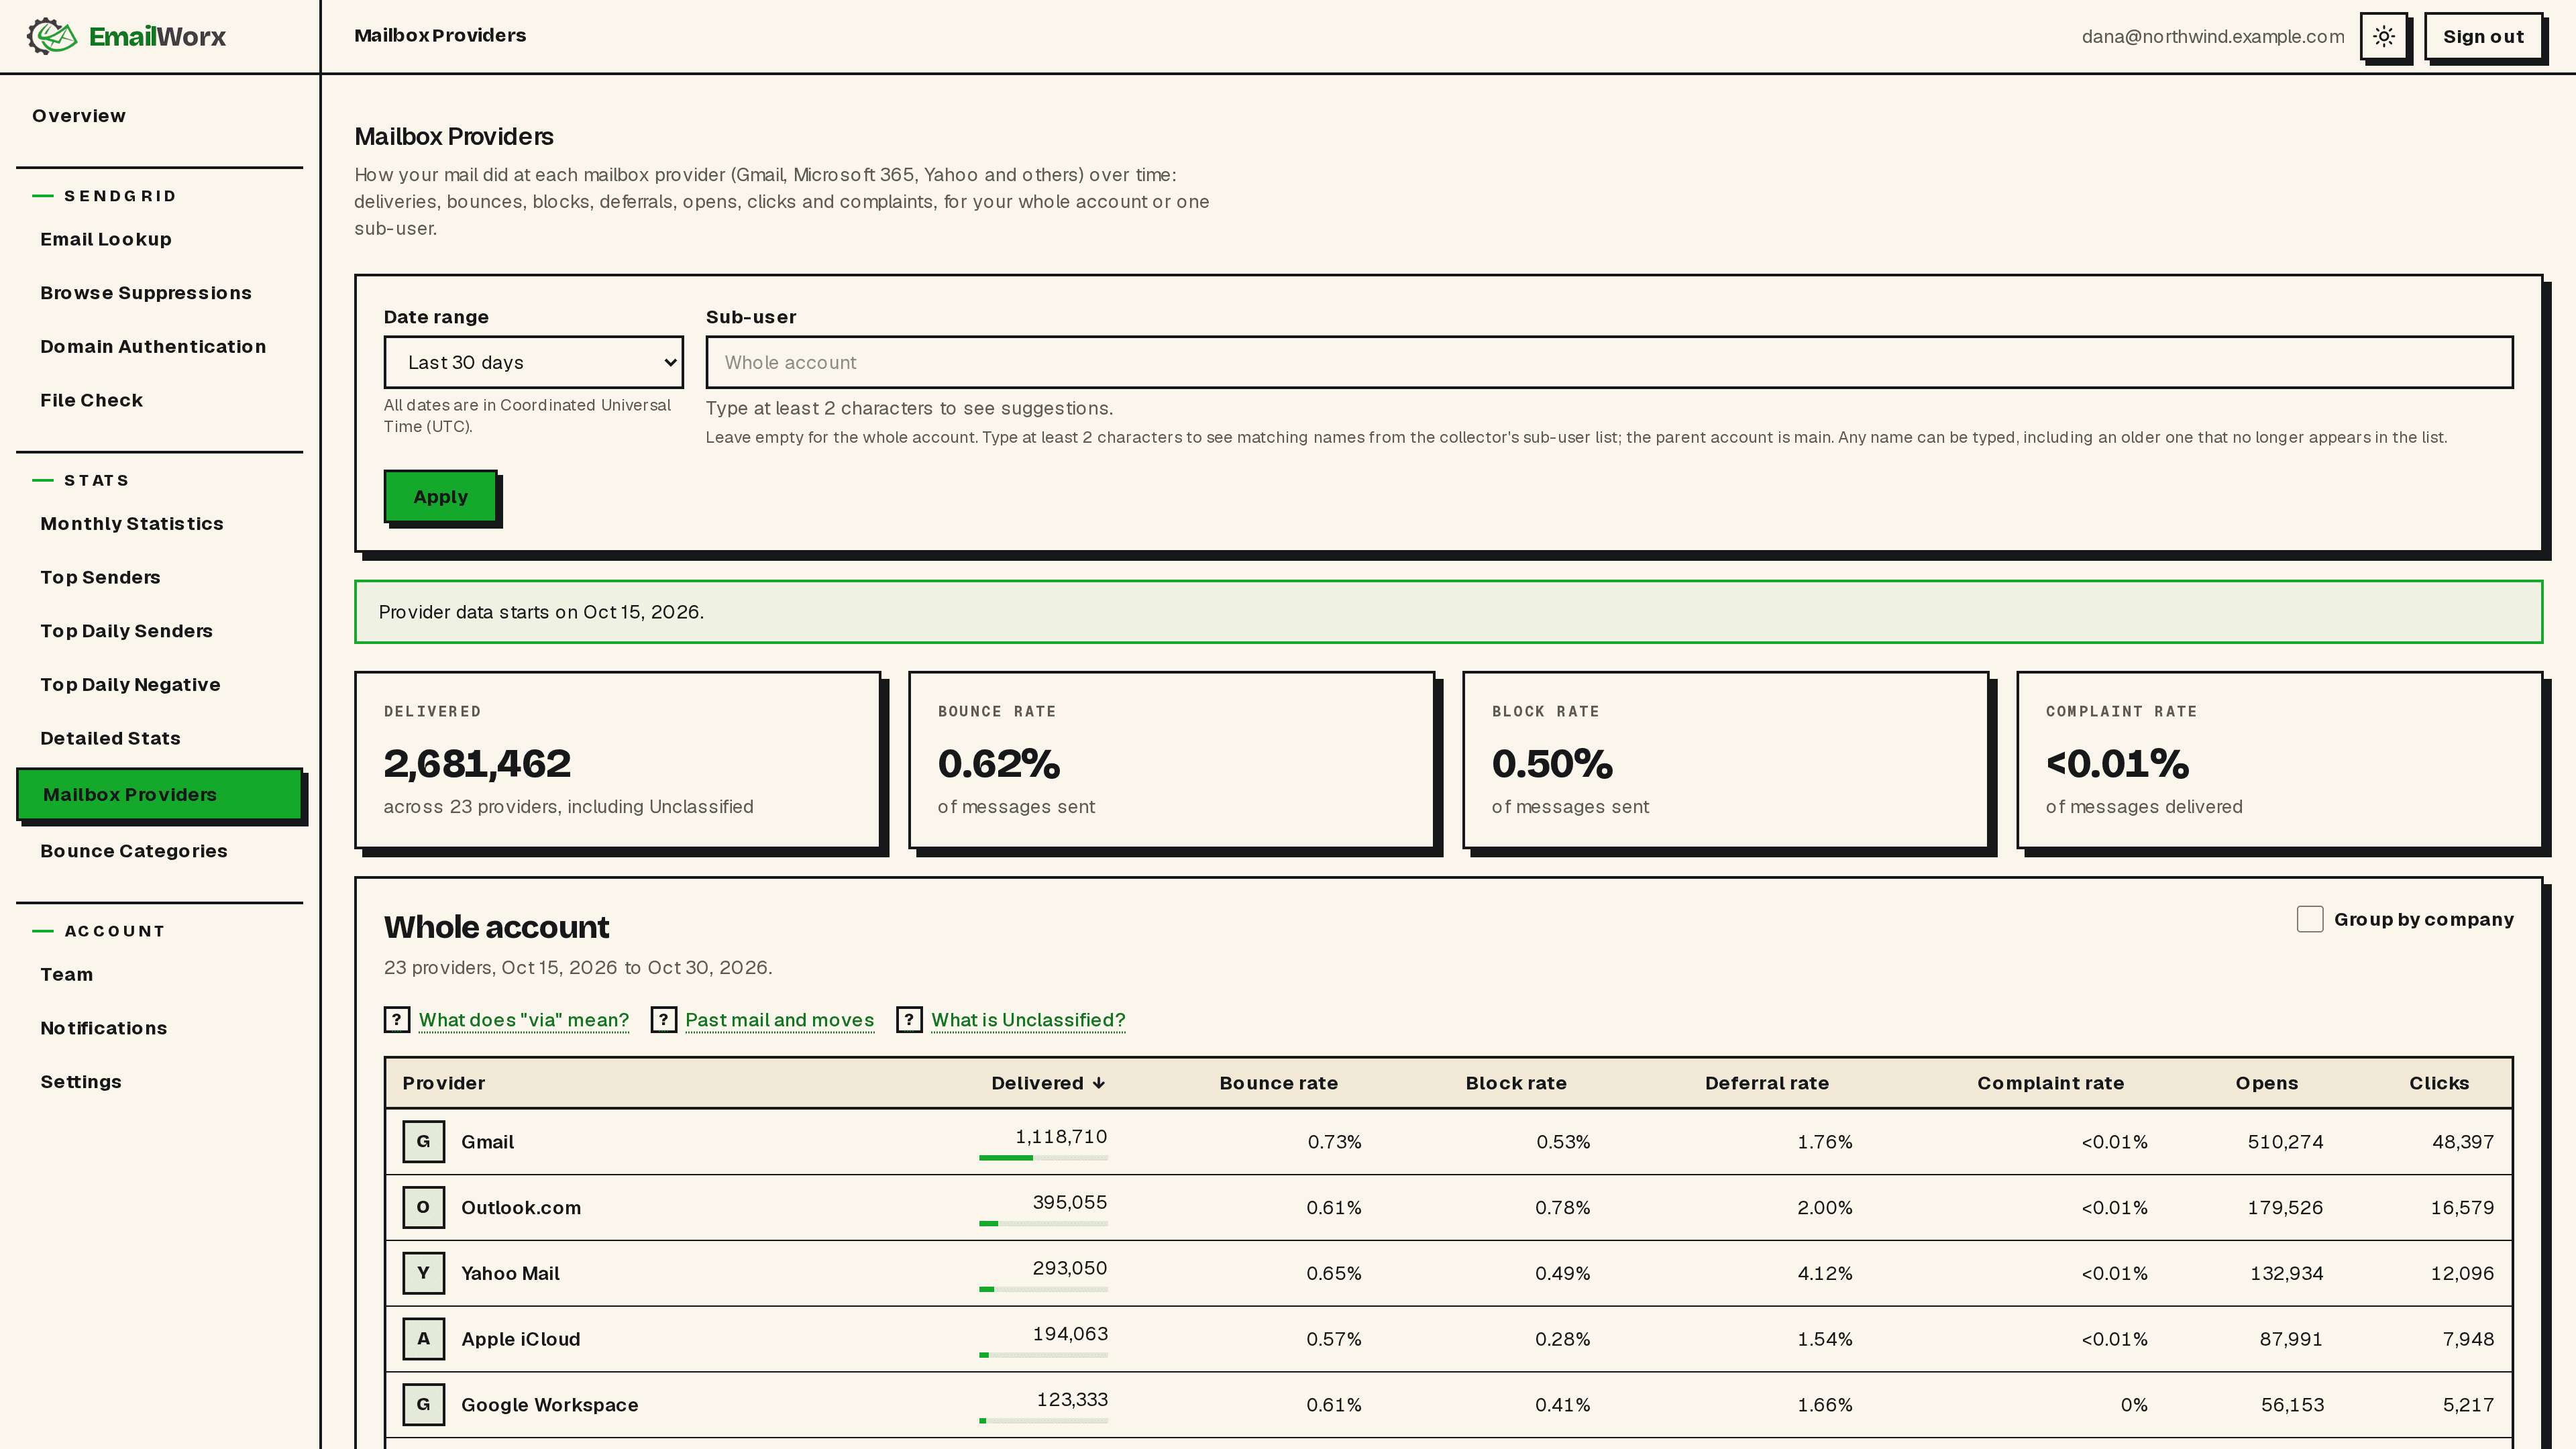Enable the Group by company checkbox
Image resolution: width=2576 pixels, height=1449 pixels.
tap(2310, 919)
